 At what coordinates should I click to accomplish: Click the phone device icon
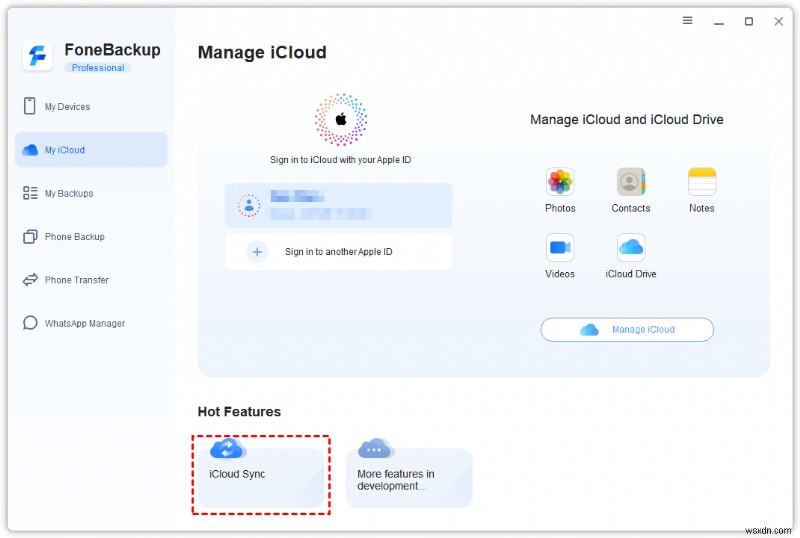(30, 106)
